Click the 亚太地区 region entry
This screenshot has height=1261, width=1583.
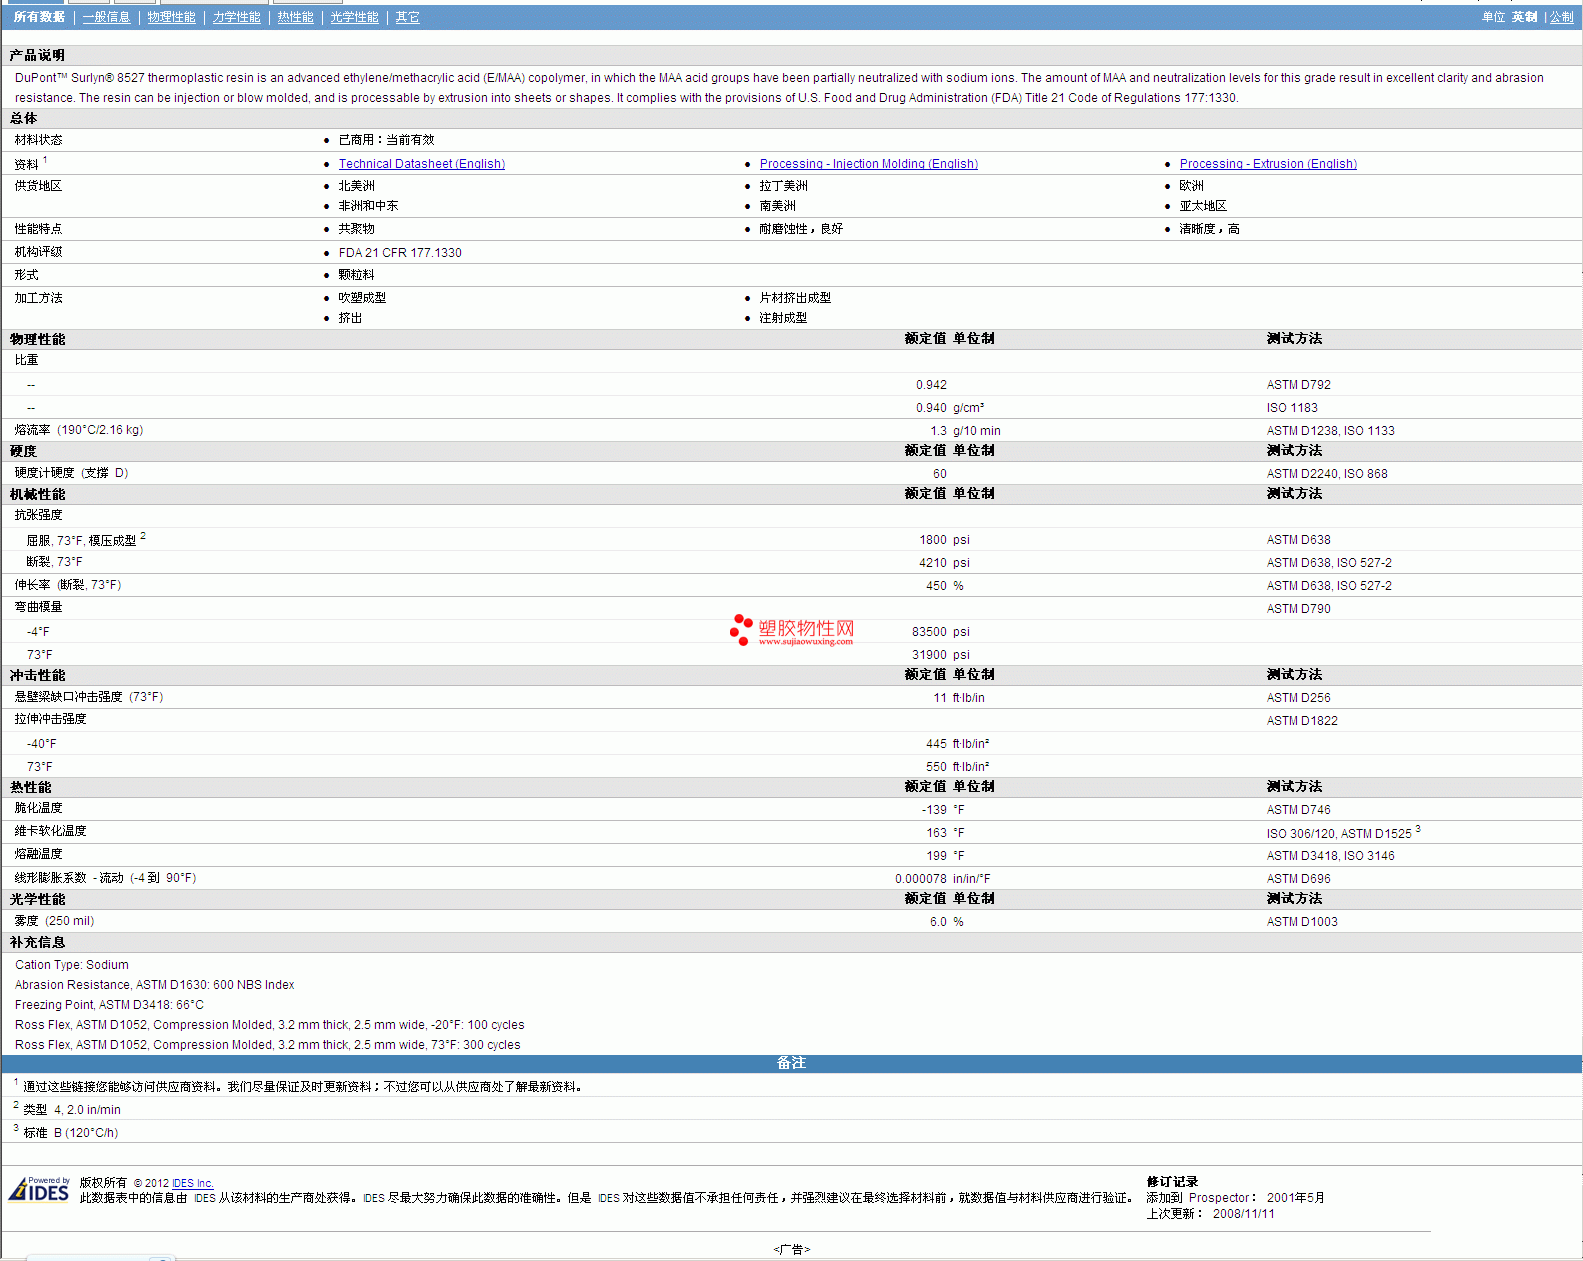1203,206
